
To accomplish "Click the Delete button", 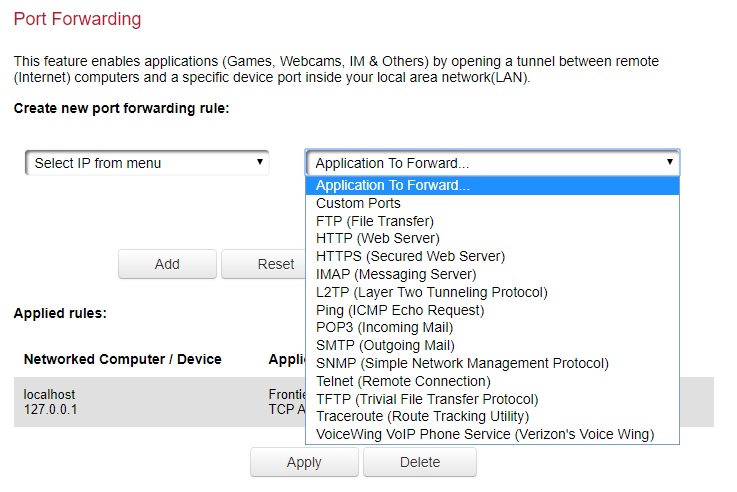I will [x=420, y=462].
